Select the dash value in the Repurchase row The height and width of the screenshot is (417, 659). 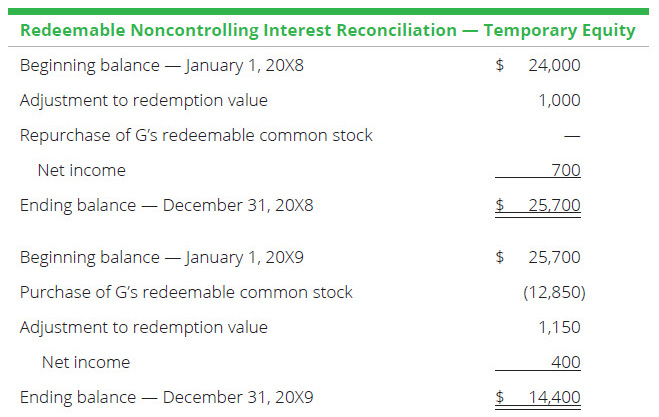[x=573, y=136]
